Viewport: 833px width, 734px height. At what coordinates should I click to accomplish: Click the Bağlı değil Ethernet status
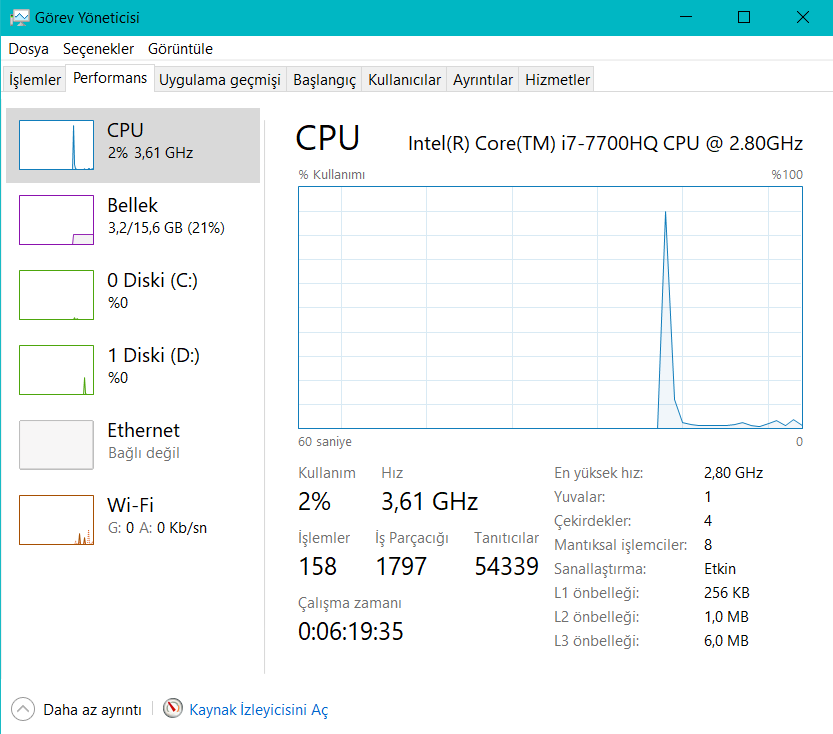(x=143, y=453)
